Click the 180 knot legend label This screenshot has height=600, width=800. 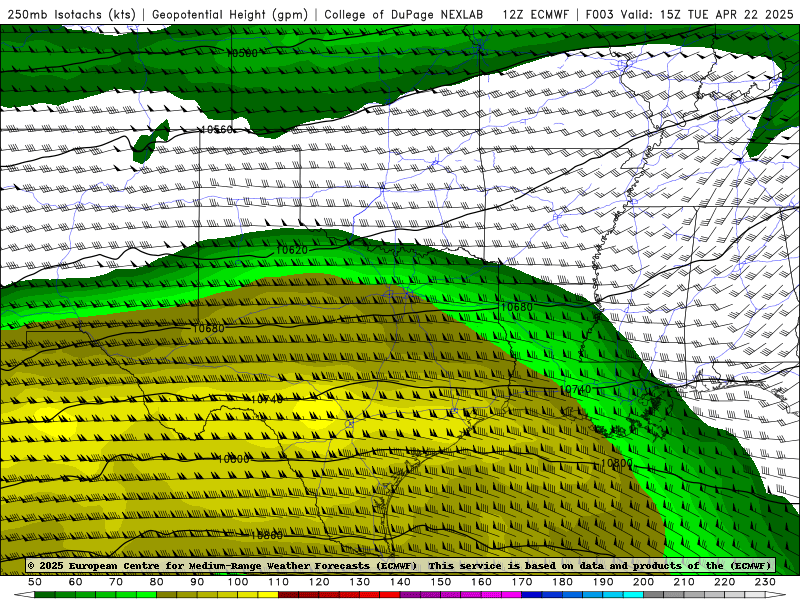pos(562,582)
